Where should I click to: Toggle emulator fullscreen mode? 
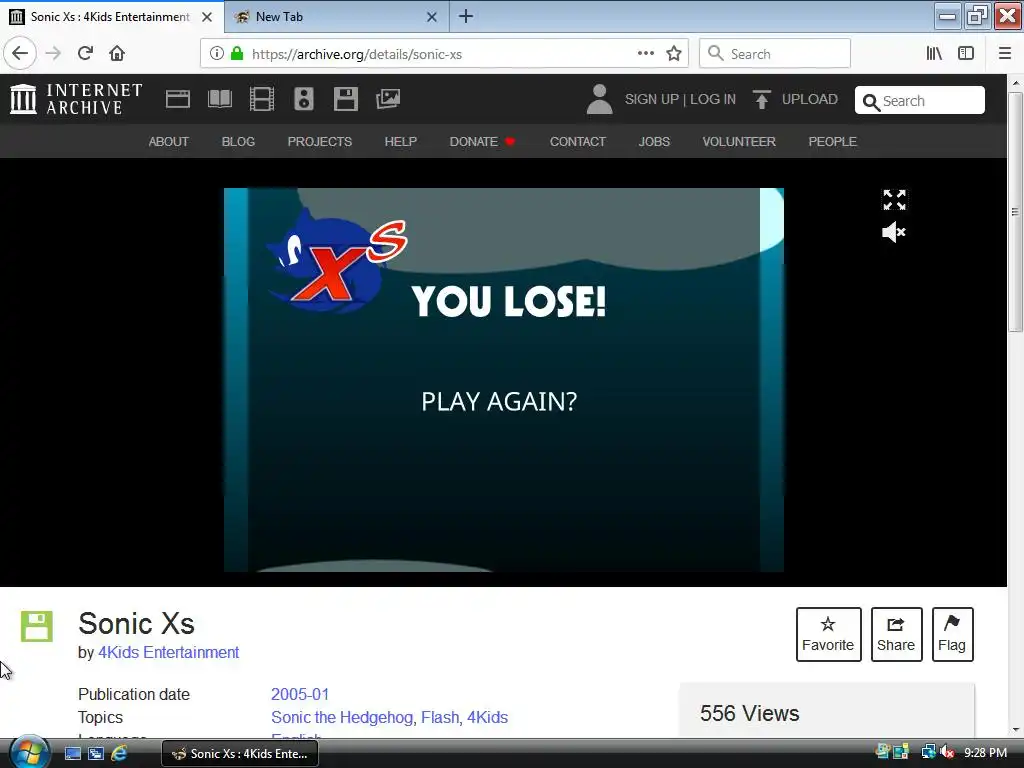(x=894, y=200)
